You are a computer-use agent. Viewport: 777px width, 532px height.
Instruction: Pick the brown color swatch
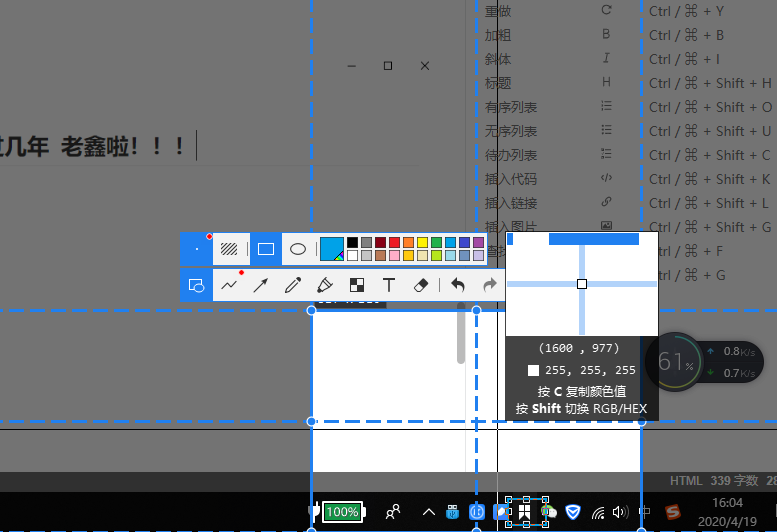[380, 256]
